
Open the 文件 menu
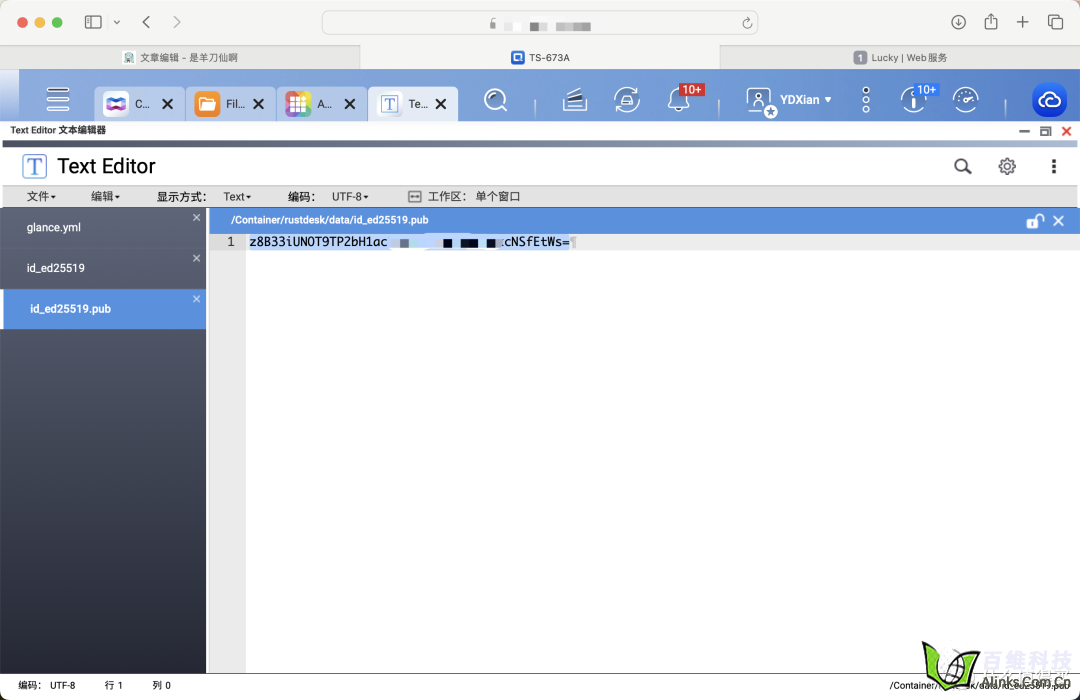[41, 197]
